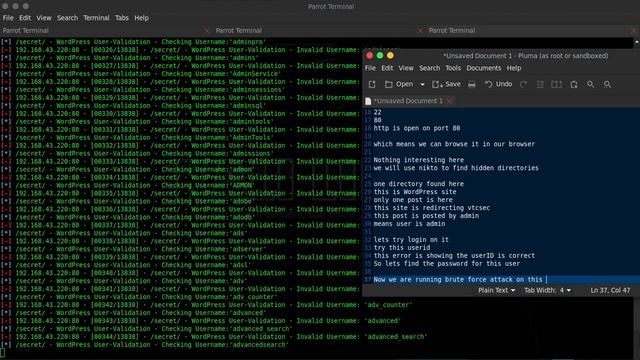
Task: Open Pluma Tools menu
Action: tap(453, 68)
